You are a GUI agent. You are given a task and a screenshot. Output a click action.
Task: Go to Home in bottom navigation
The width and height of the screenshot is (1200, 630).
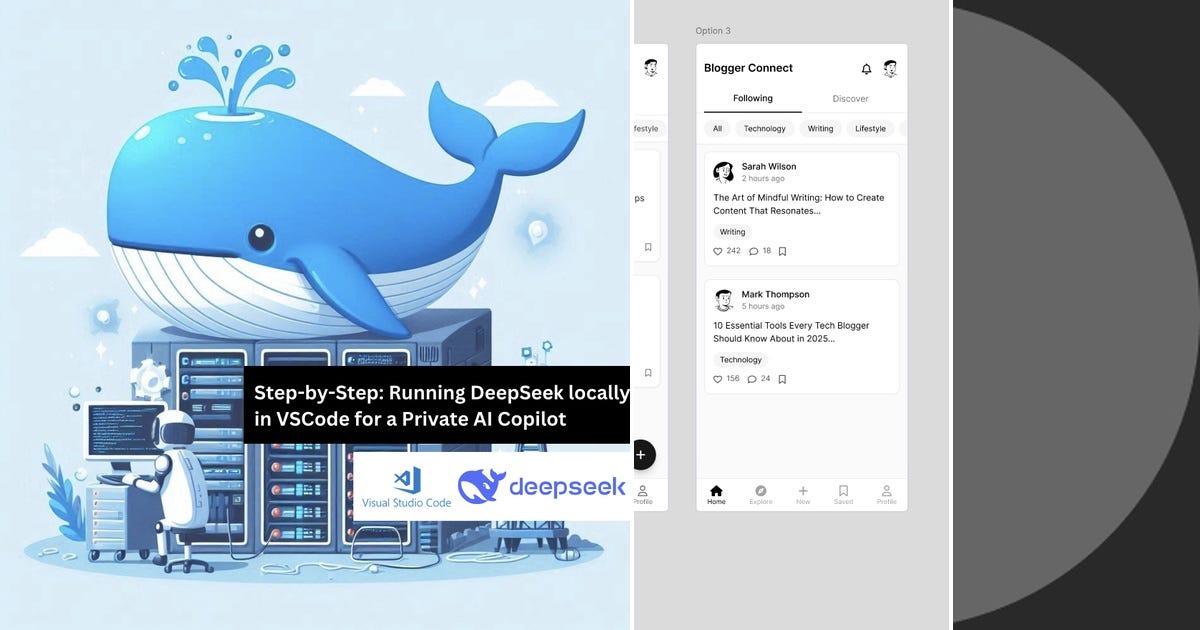point(716,495)
